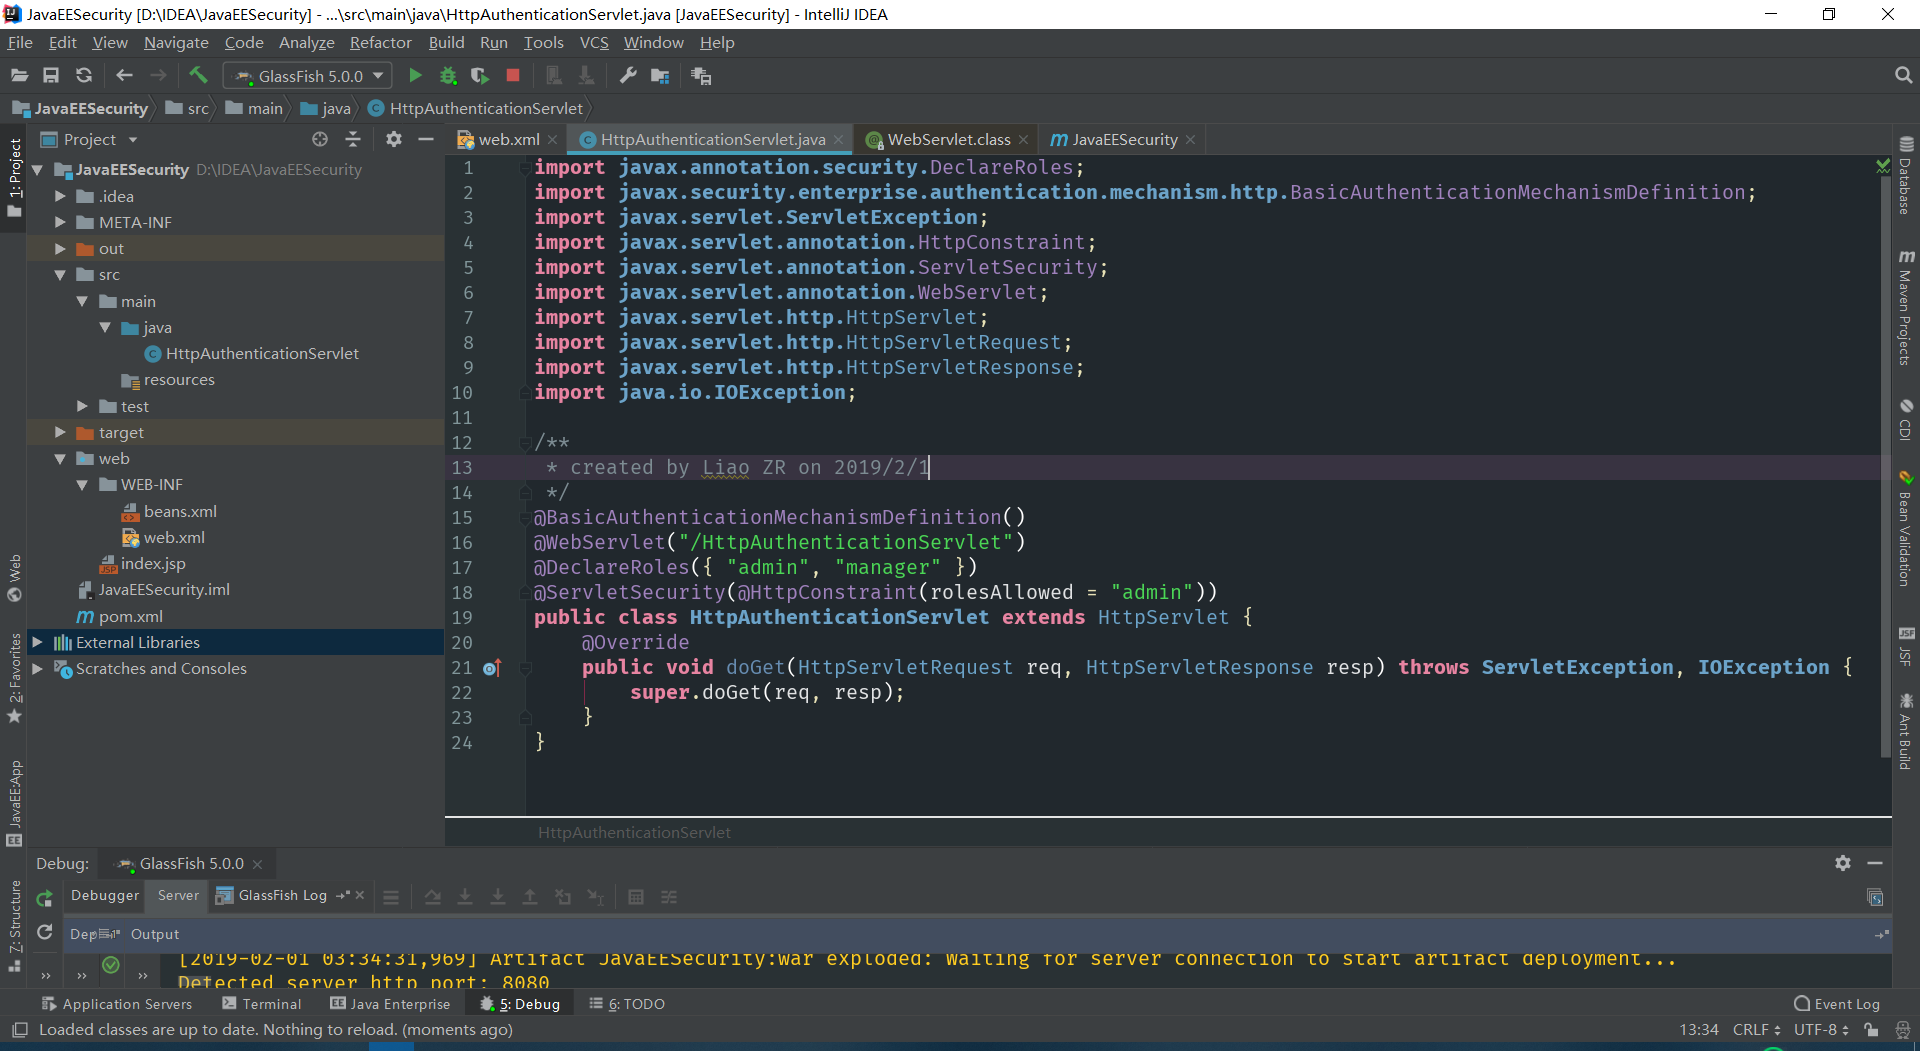Rerun GlassFish using green rerun icon
The image size is (1920, 1051).
click(44, 898)
